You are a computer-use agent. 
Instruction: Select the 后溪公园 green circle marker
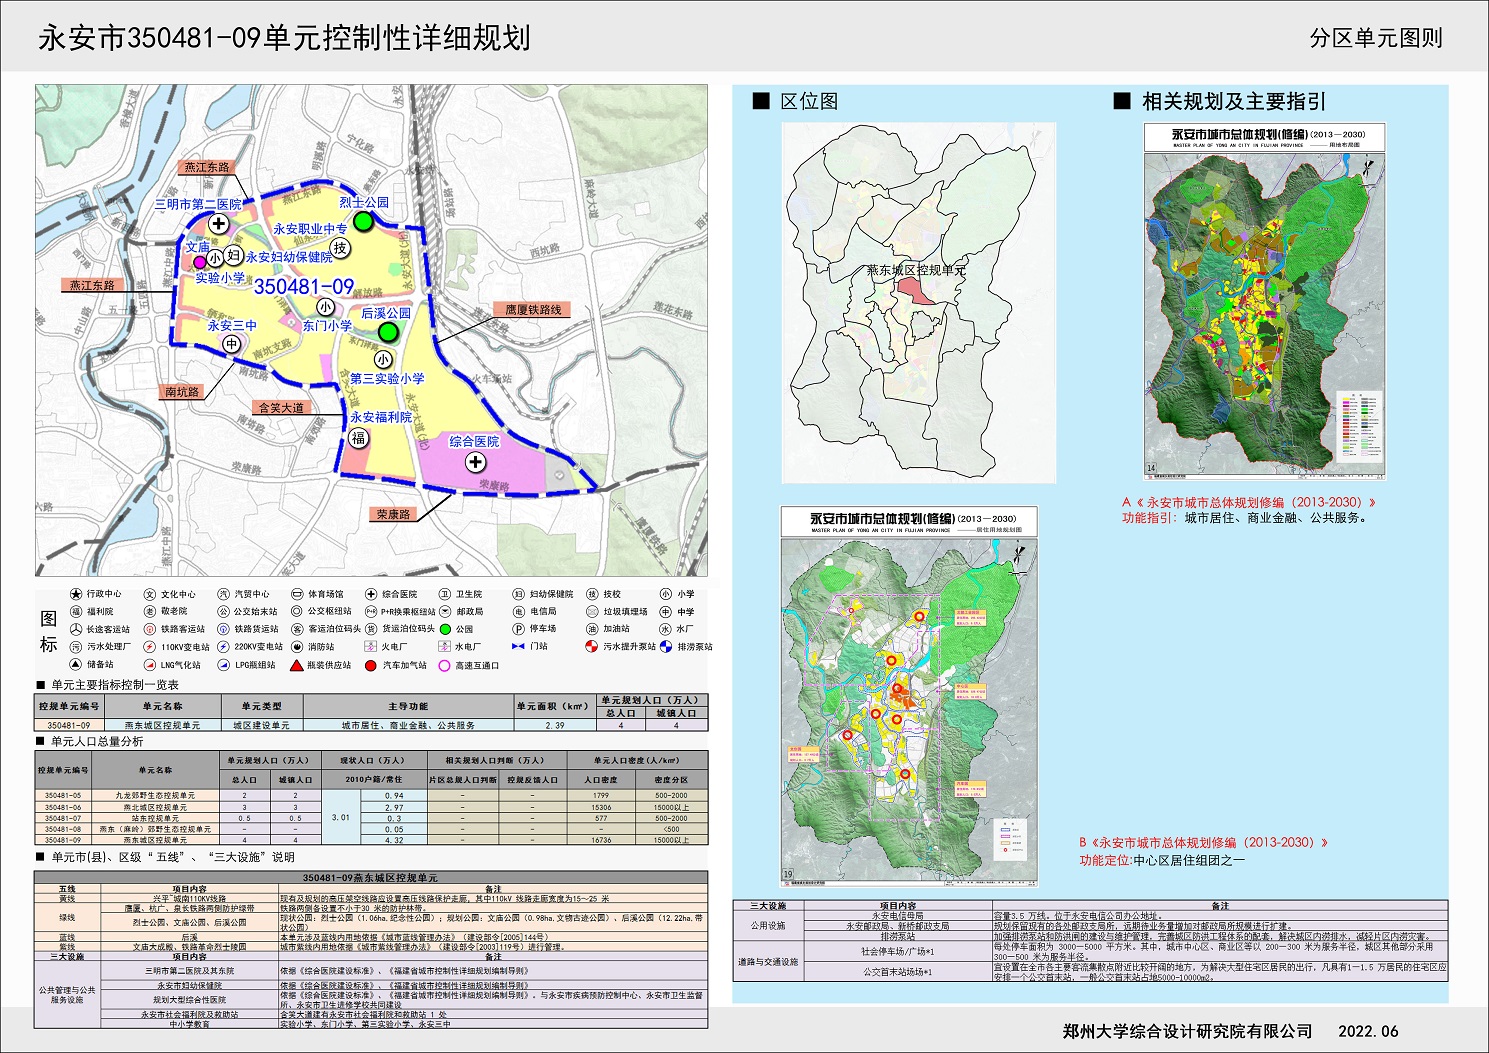[388, 331]
